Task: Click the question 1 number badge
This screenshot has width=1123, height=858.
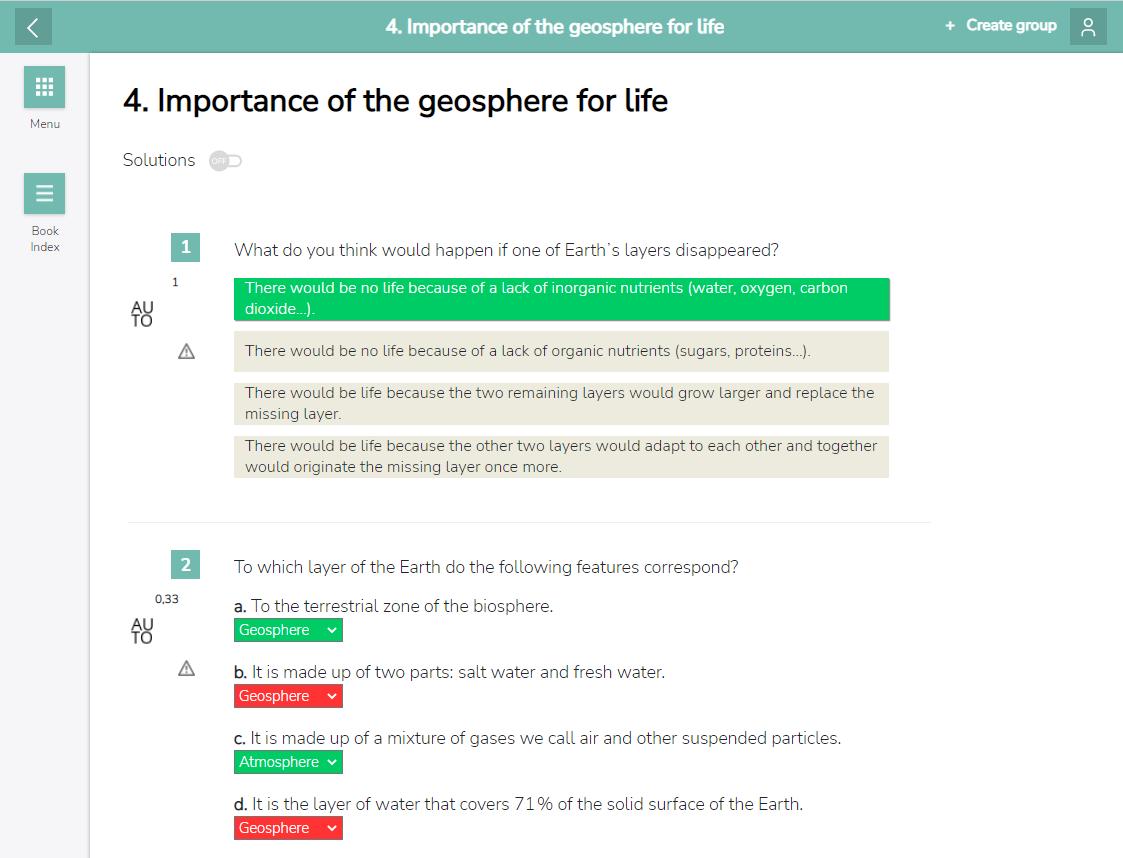Action: click(185, 248)
